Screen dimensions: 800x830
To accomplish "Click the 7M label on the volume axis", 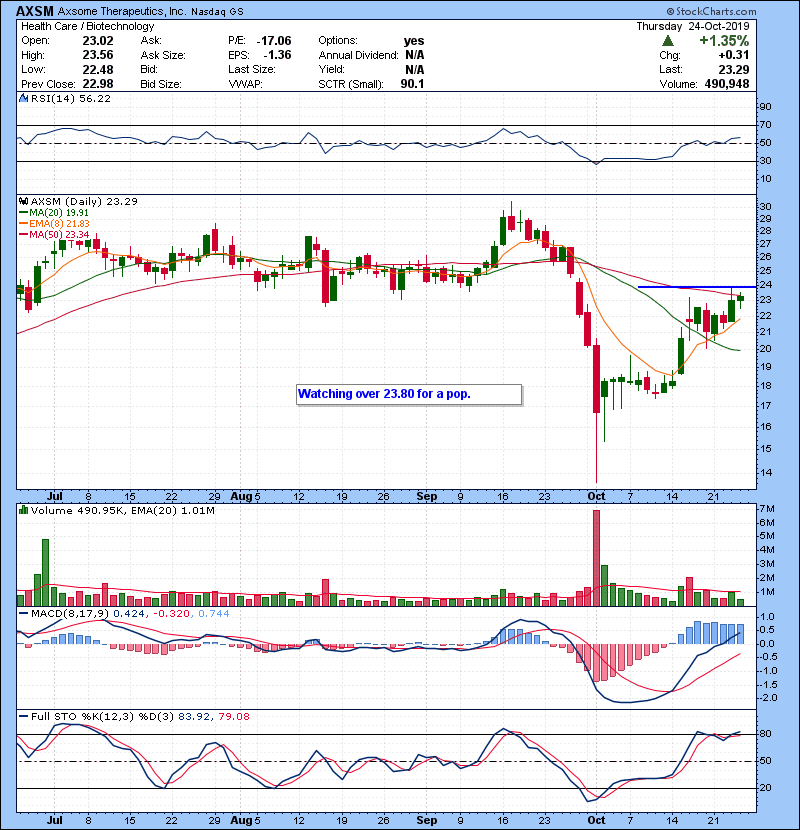I will tap(767, 509).
